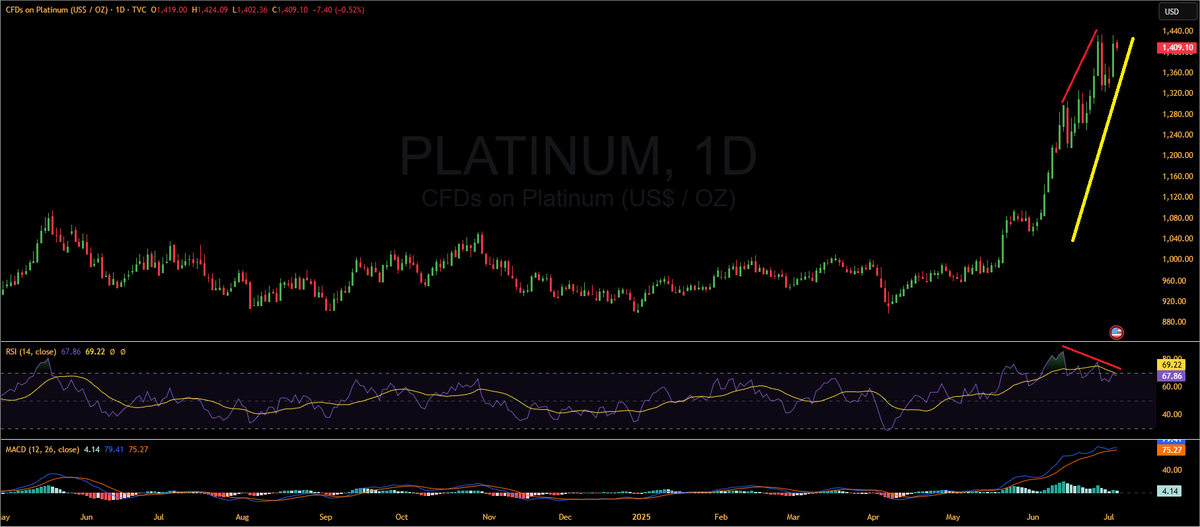Click the US economic event flag icon

tap(1117, 331)
